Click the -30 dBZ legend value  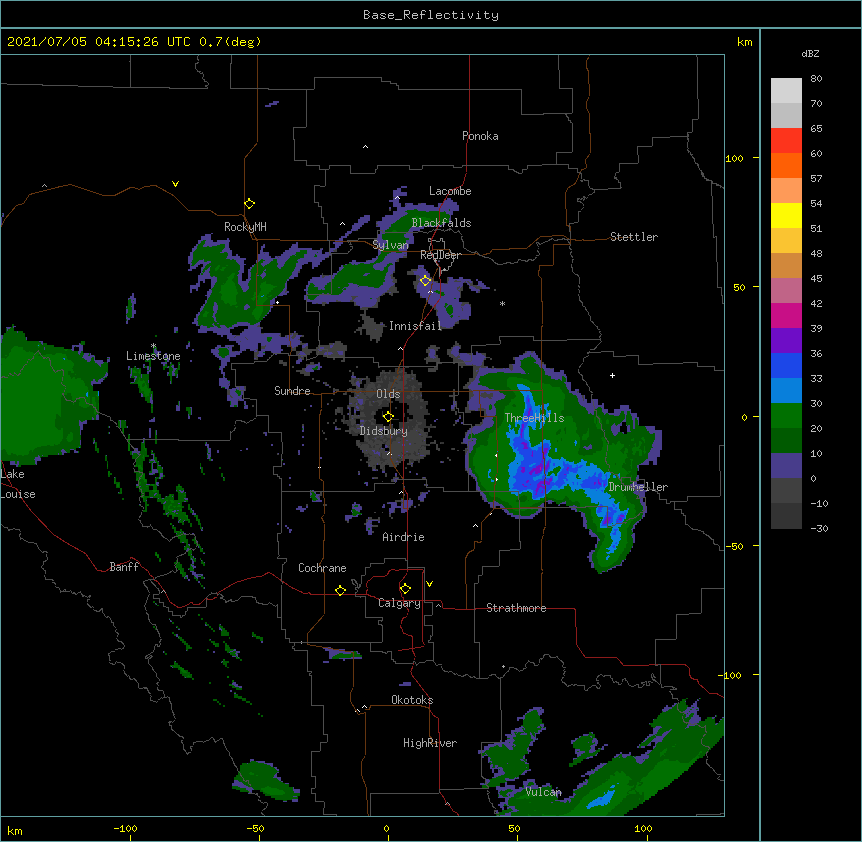pos(819,529)
